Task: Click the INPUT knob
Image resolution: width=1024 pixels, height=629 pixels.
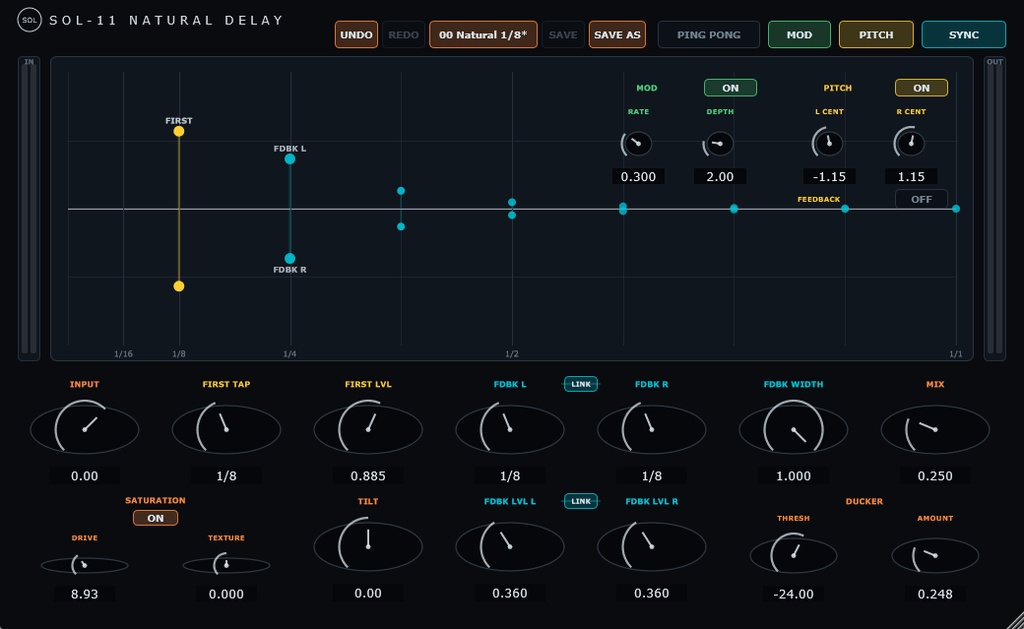Action: coord(84,428)
